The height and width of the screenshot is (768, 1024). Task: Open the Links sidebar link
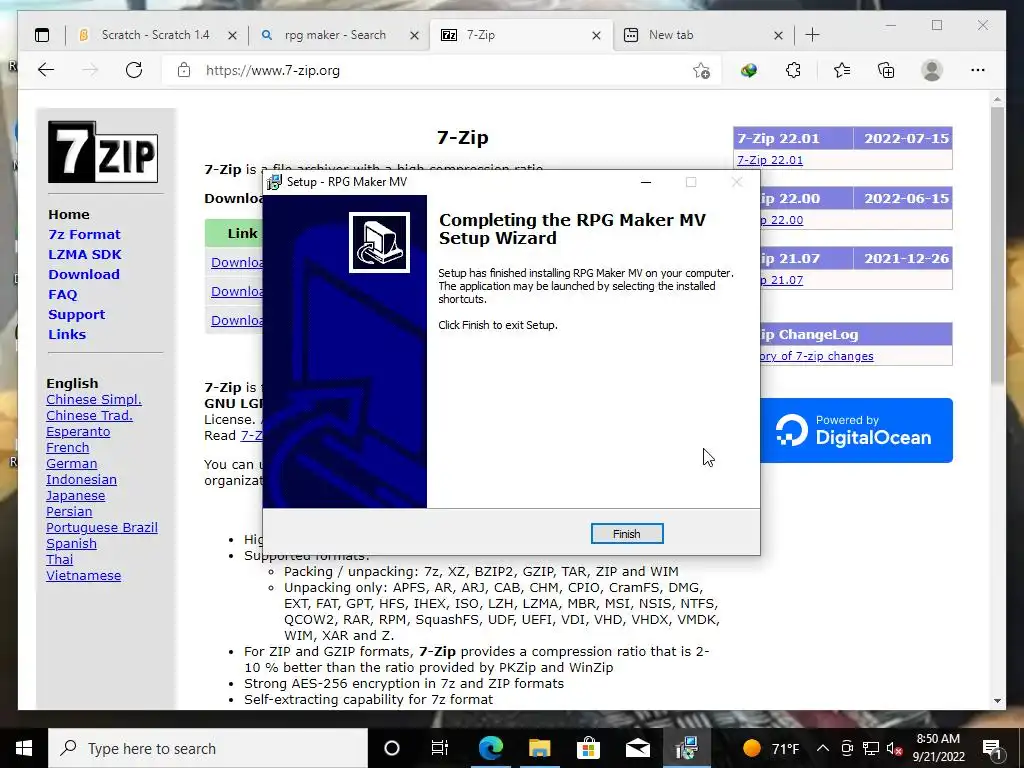pyautogui.click(x=67, y=334)
